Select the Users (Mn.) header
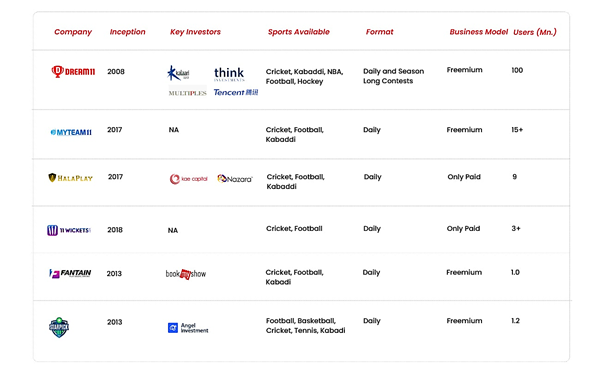Screen dimensions: 602x369 [x=535, y=32]
